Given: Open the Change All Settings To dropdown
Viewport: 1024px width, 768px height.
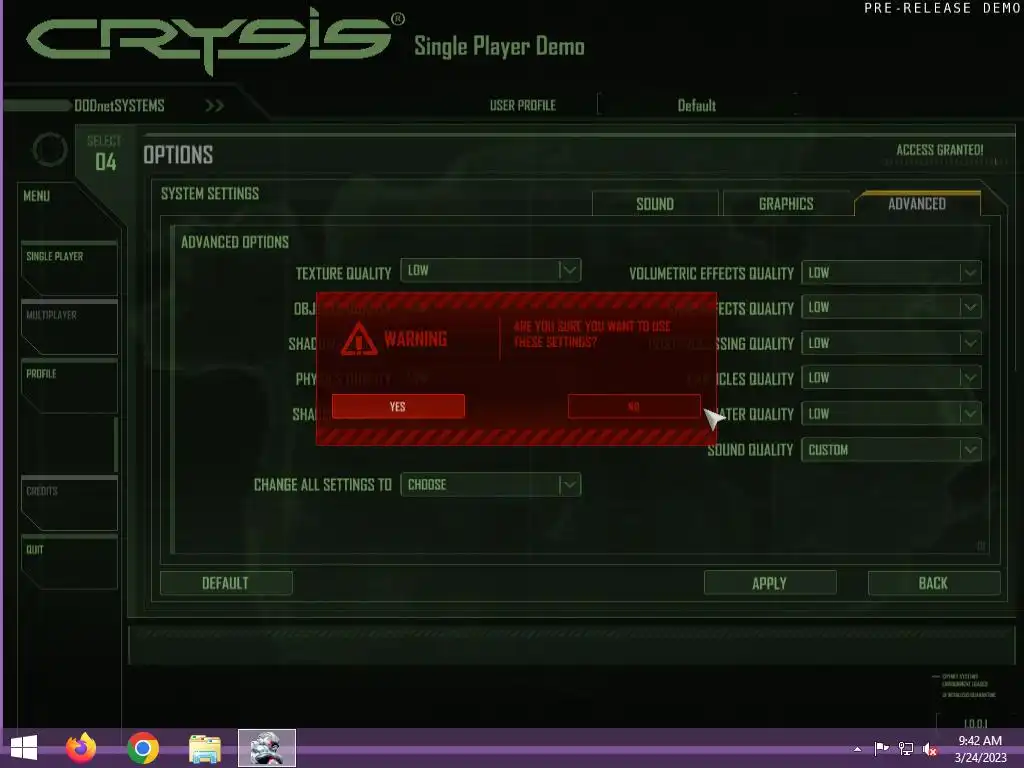Looking at the screenshot, I should tap(490, 485).
